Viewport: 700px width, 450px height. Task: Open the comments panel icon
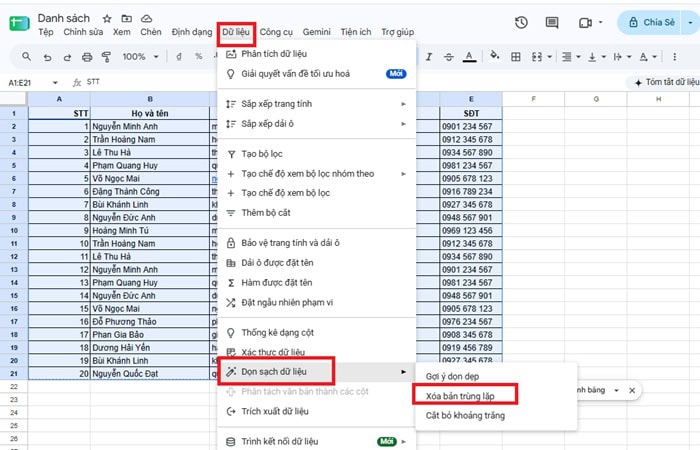coord(552,22)
